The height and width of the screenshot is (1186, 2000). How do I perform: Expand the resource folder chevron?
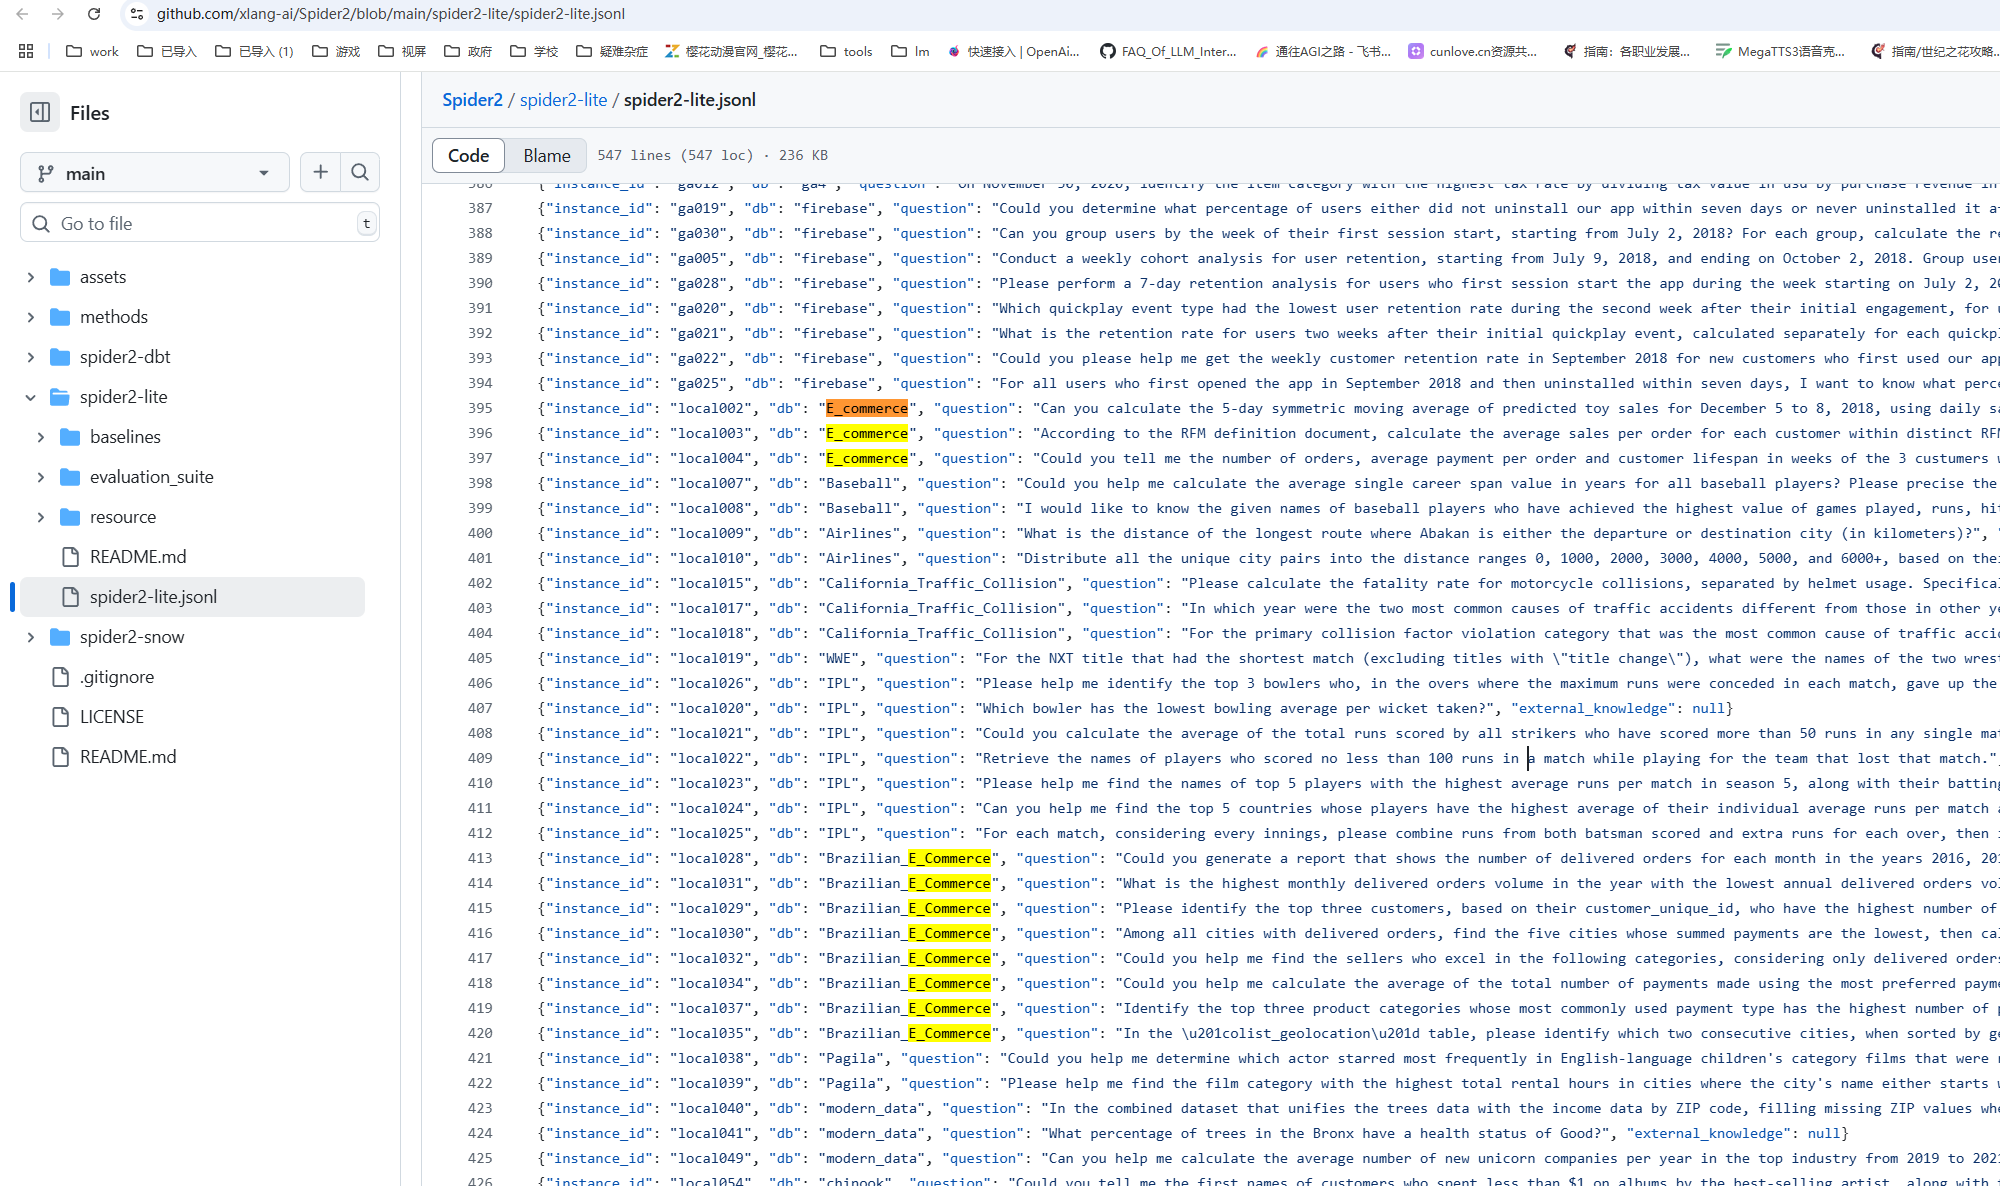(x=41, y=517)
